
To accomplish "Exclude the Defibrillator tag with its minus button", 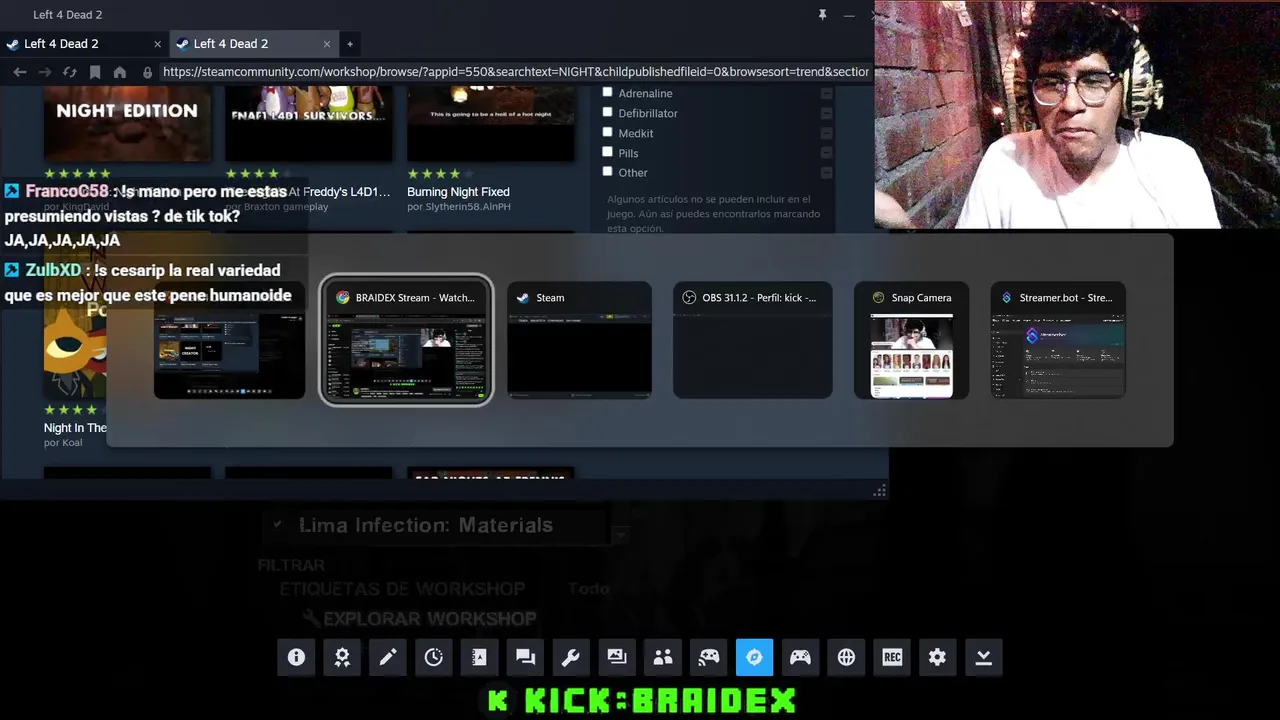I will tap(826, 114).
